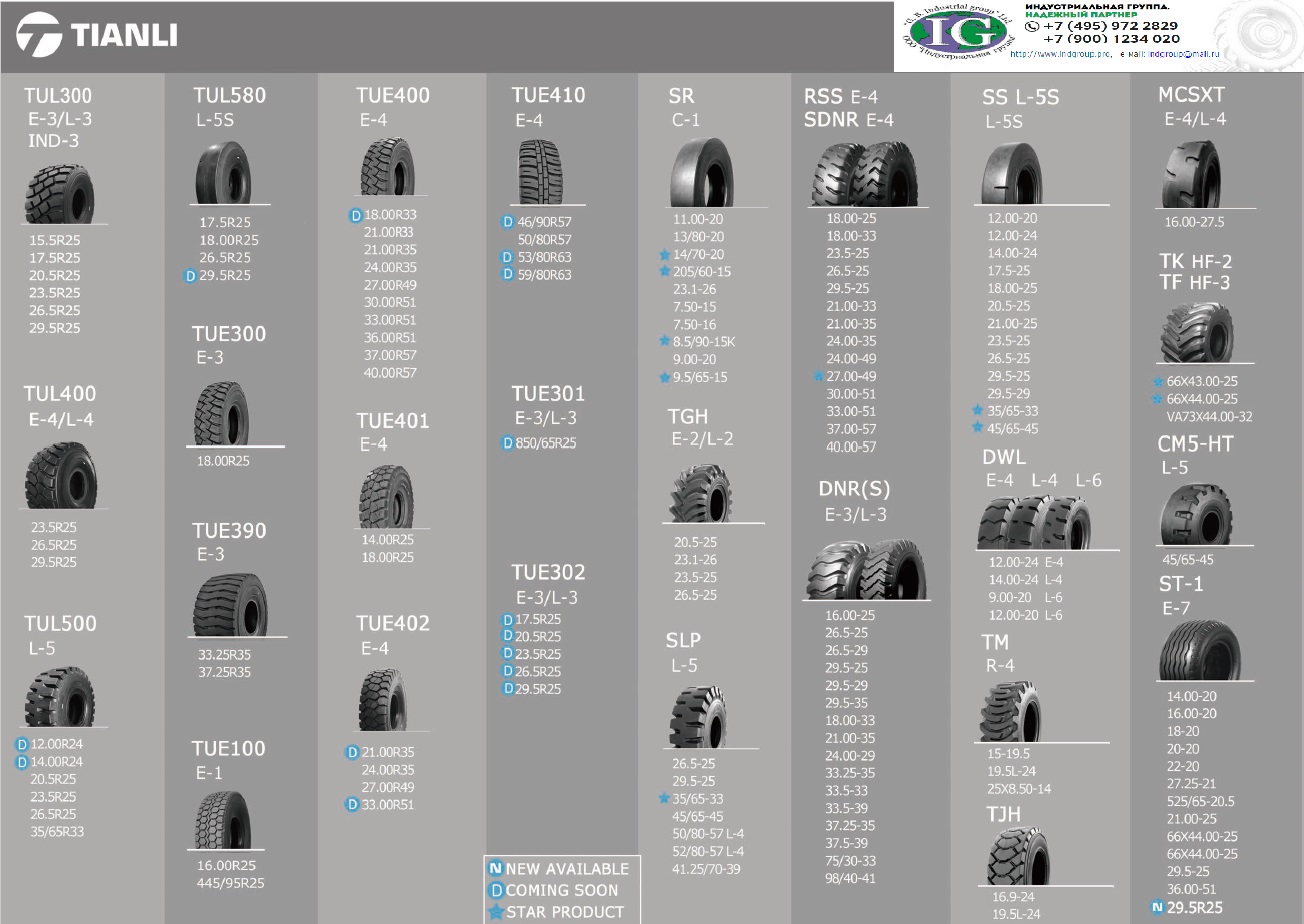Select the TUE302 heading
The image size is (1304, 924).
click(x=548, y=573)
